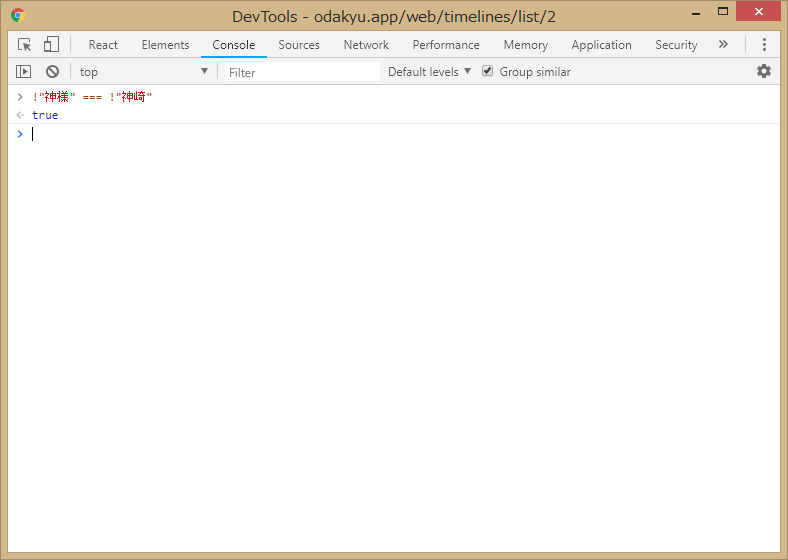
Task: Switch to the Elements tab
Action: click(165, 45)
